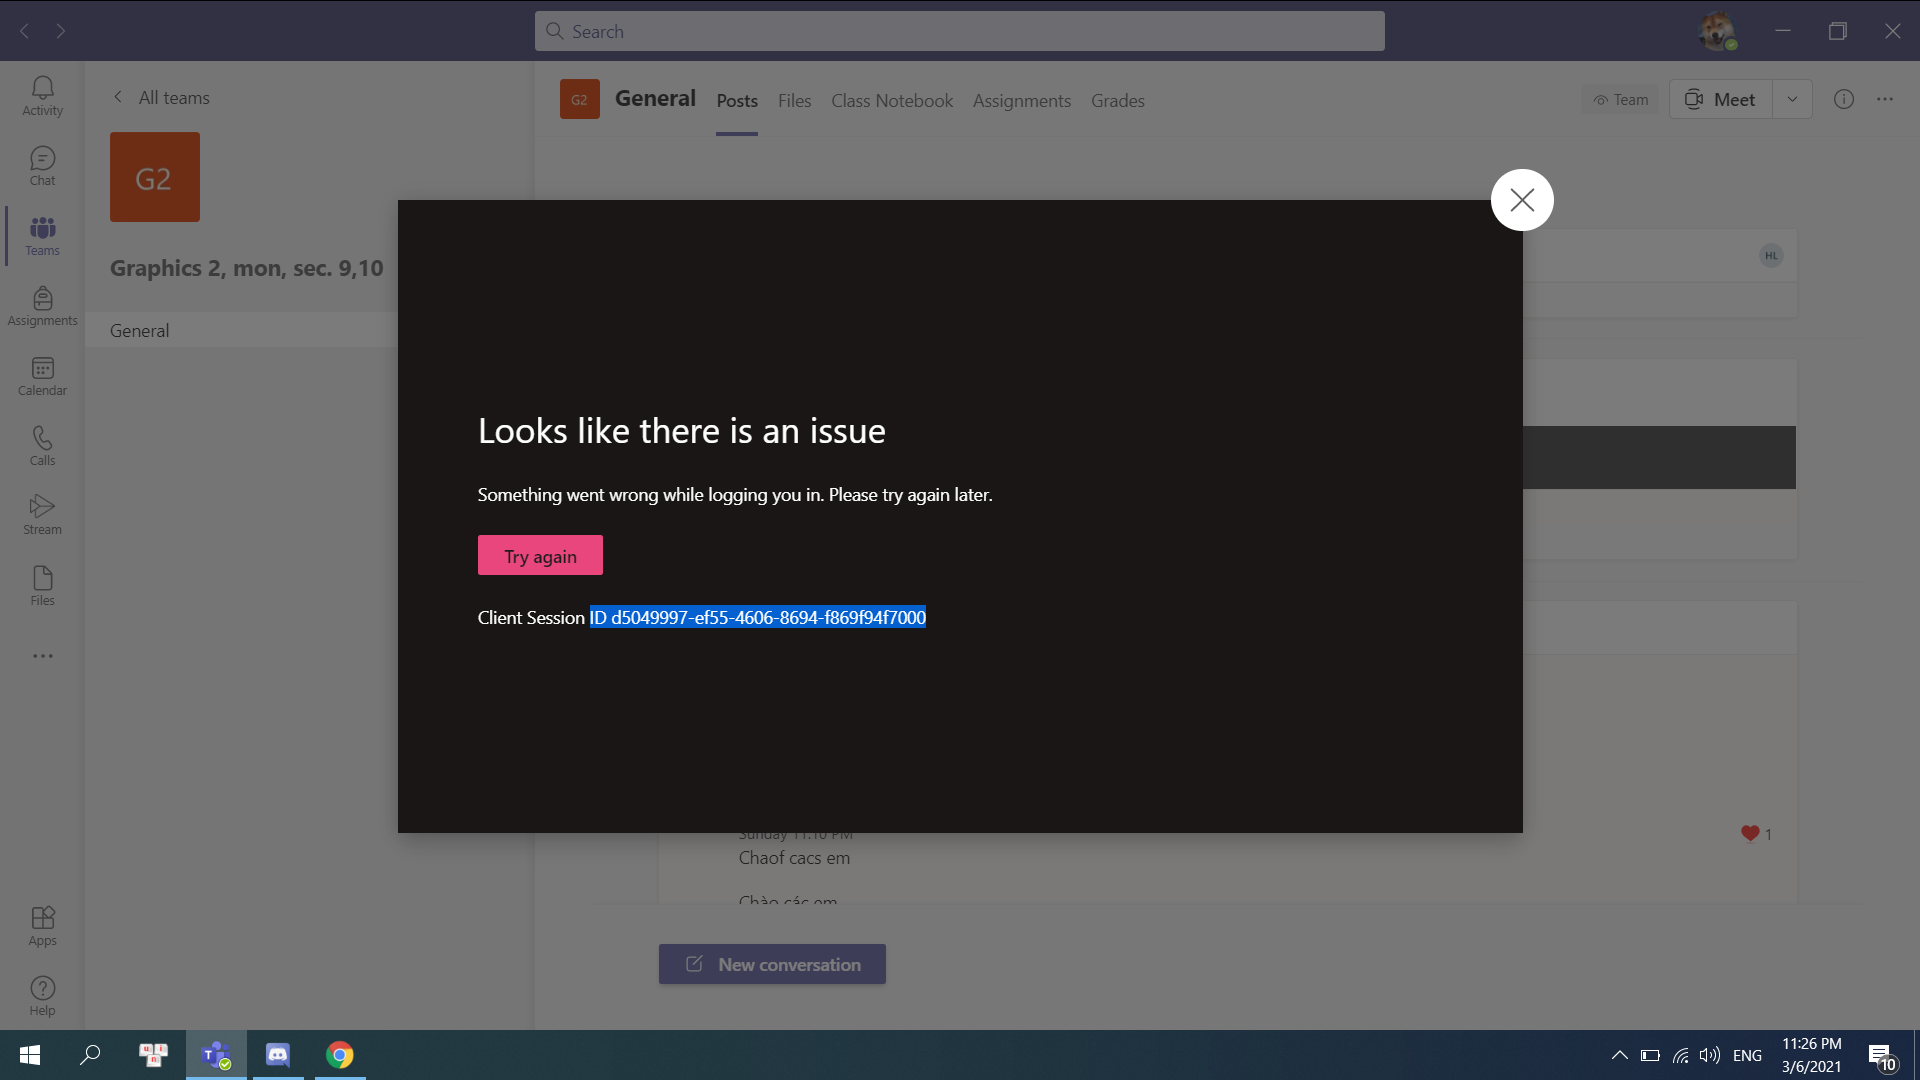The width and height of the screenshot is (1920, 1080).
Task: Expand the Meet options dropdown arrow
Action: (x=1792, y=99)
